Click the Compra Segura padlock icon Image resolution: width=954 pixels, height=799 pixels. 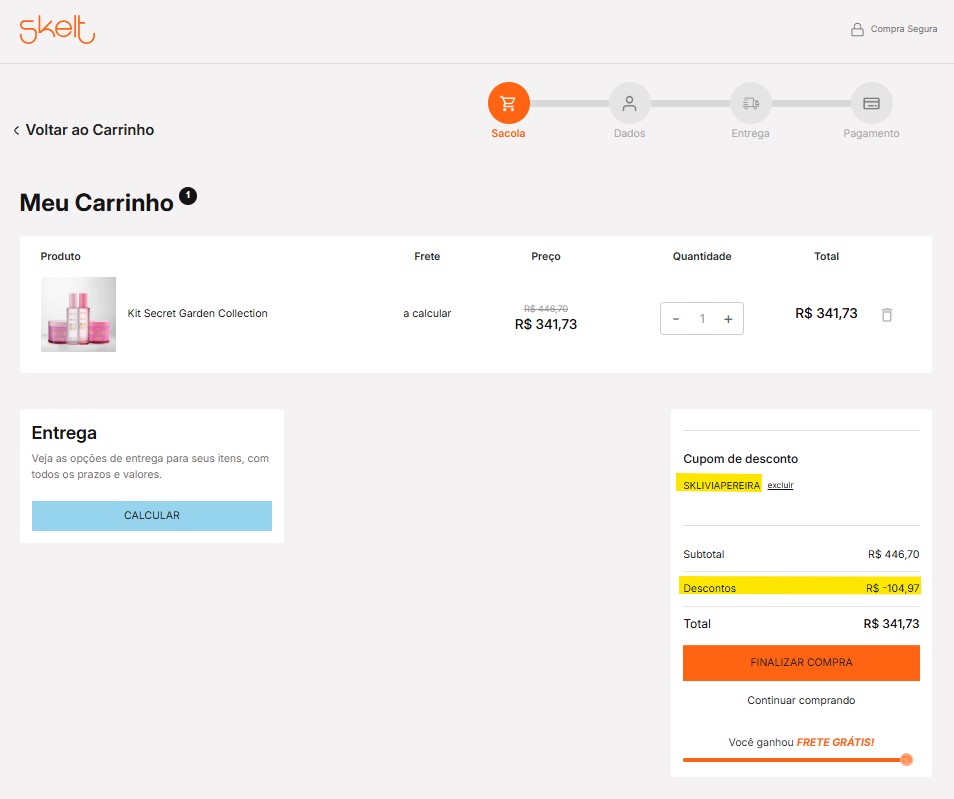pos(857,30)
